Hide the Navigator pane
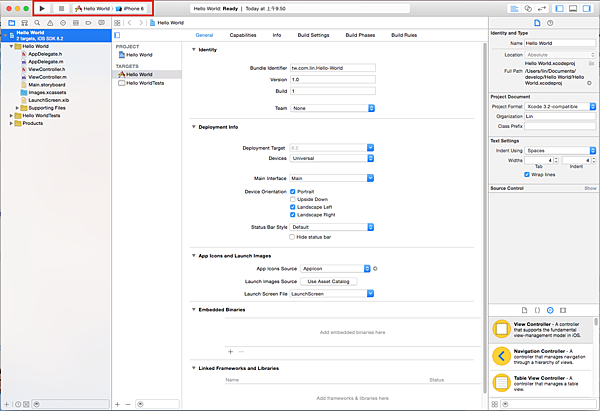The image size is (600, 411). pos(559,8)
